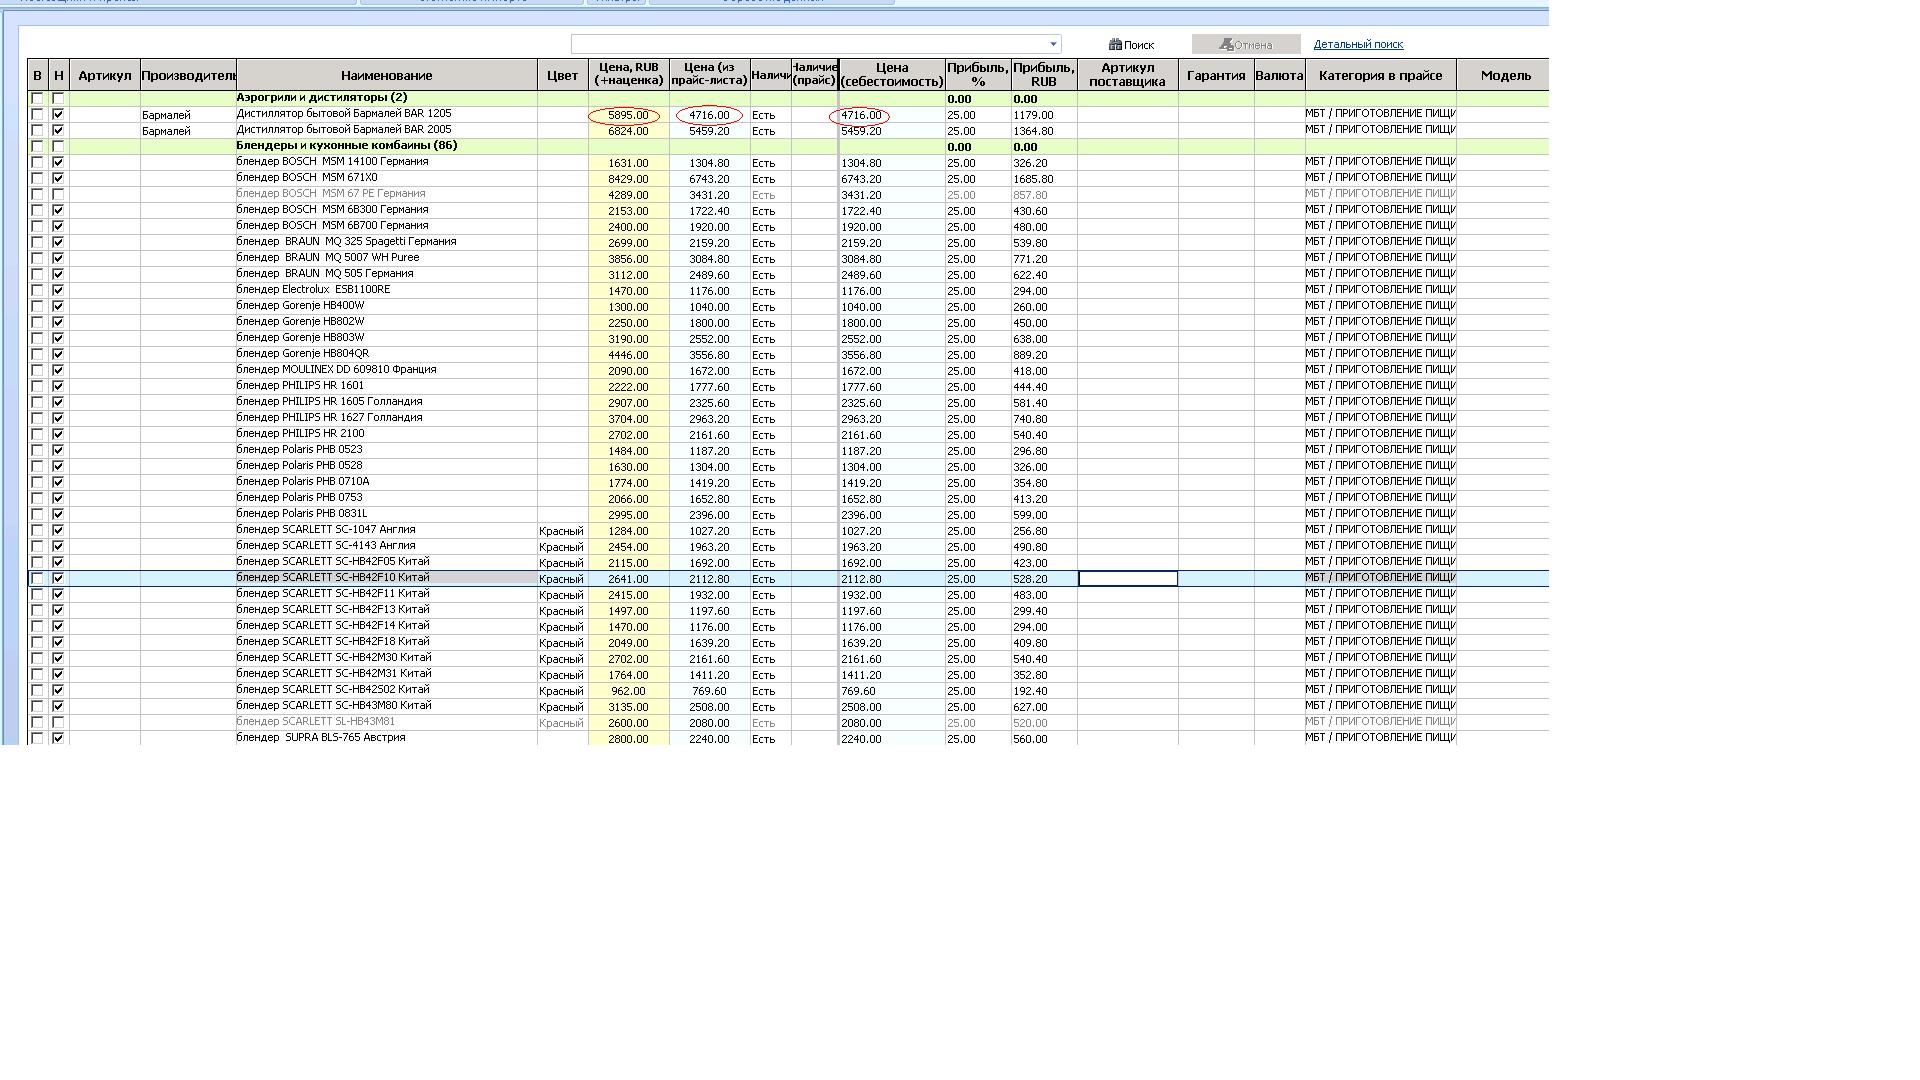Click the Гарантия column header

(x=1216, y=75)
